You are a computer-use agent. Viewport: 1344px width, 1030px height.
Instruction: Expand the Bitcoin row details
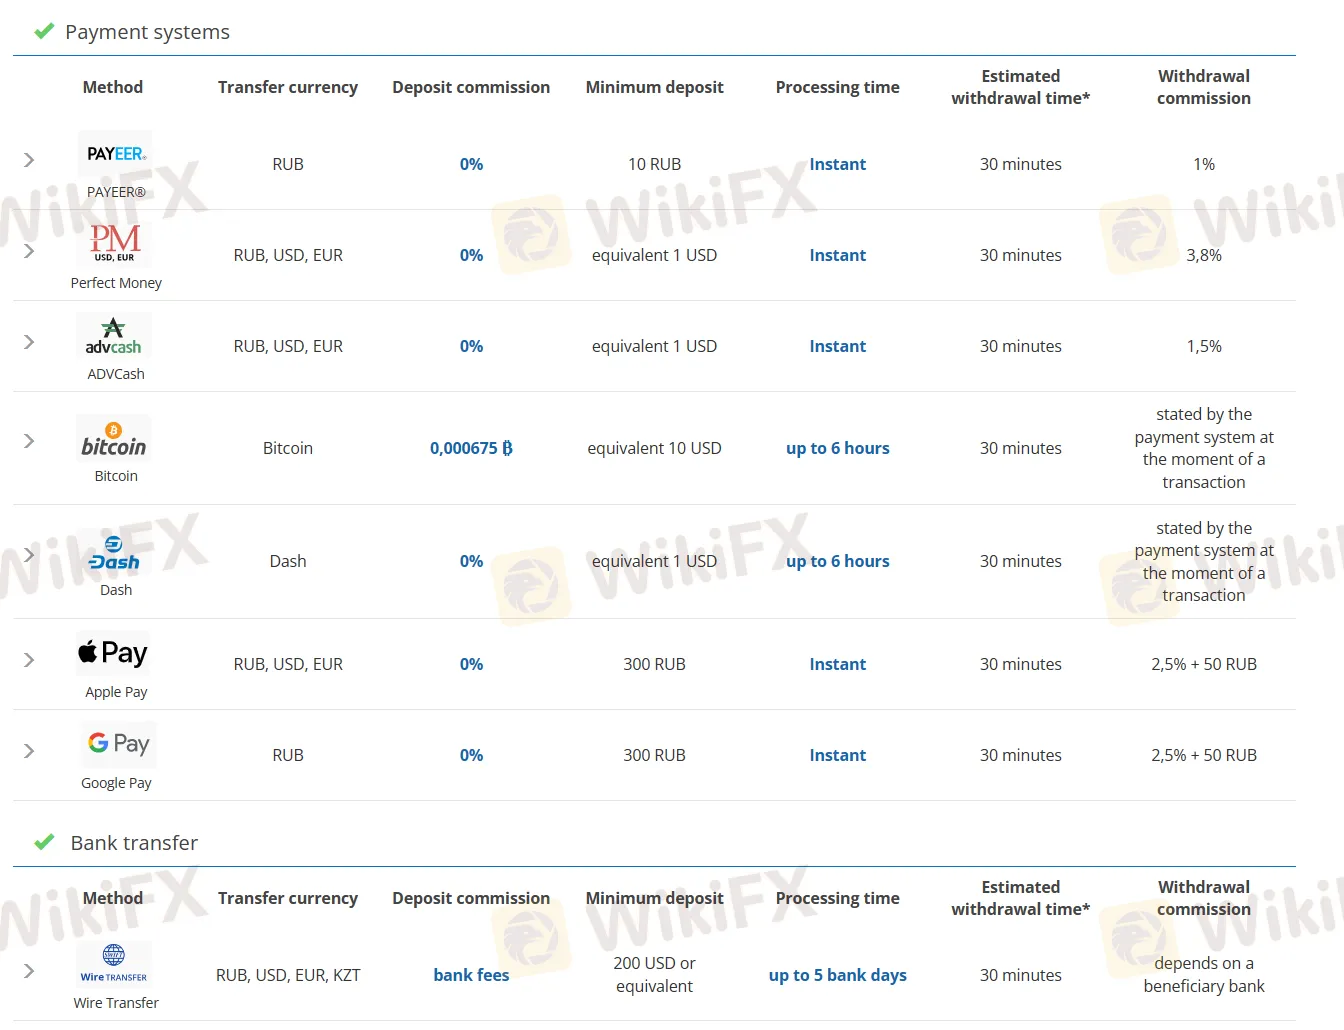point(29,440)
